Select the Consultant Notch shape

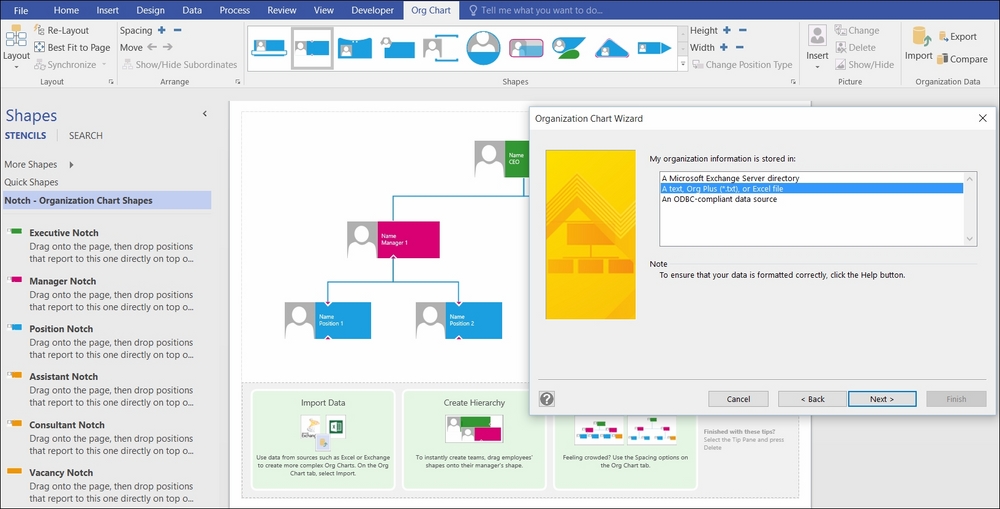click(x=101, y=438)
